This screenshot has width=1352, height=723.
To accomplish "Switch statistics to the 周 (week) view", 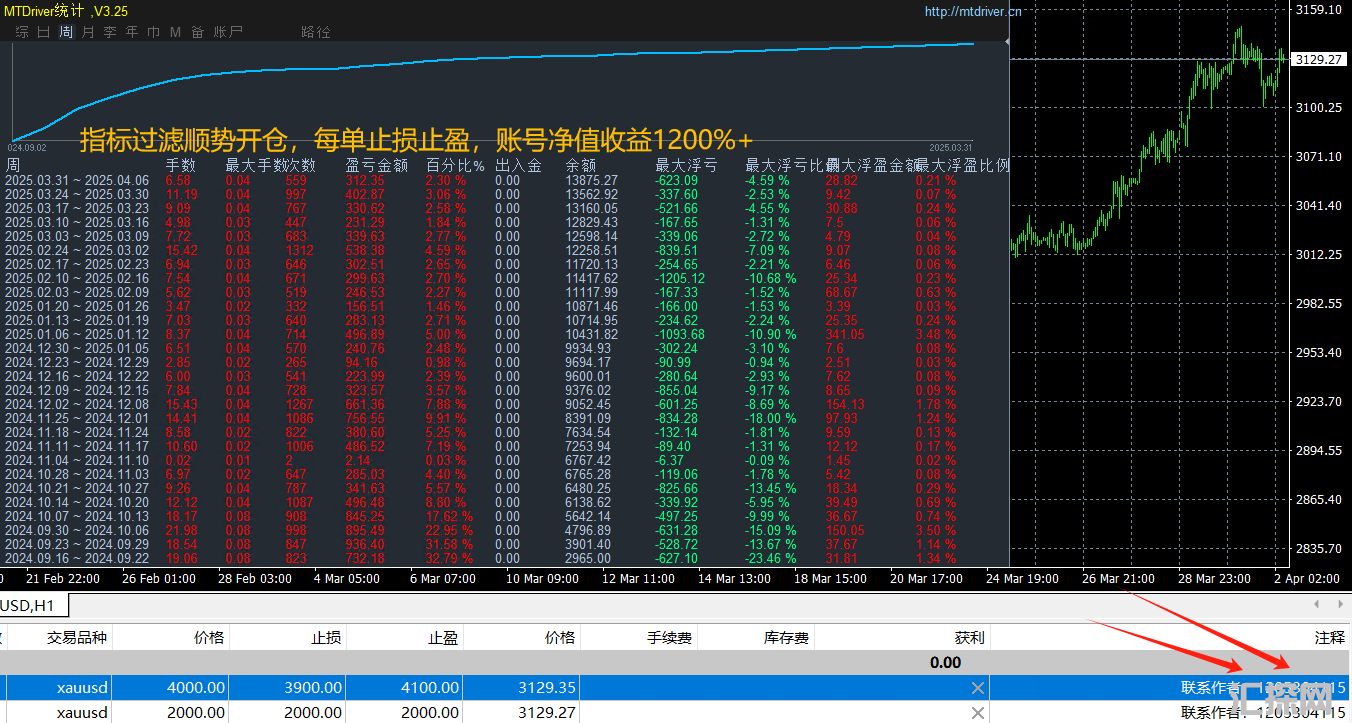I will [x=66, y=32].
